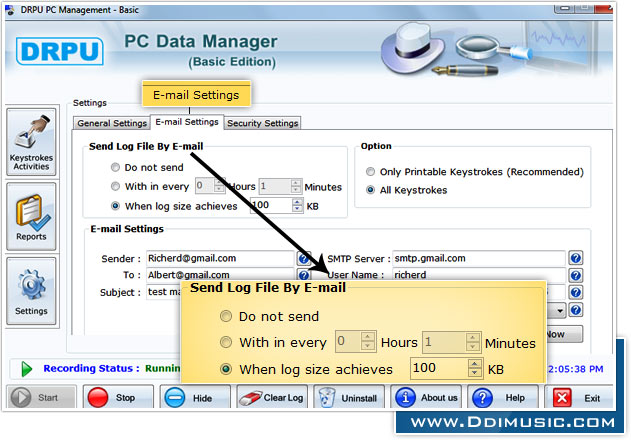This screenshot has width=631, height=440.
Task: Switch to General Settings tab
Action: pyautogui.click(x=112, y=123)
